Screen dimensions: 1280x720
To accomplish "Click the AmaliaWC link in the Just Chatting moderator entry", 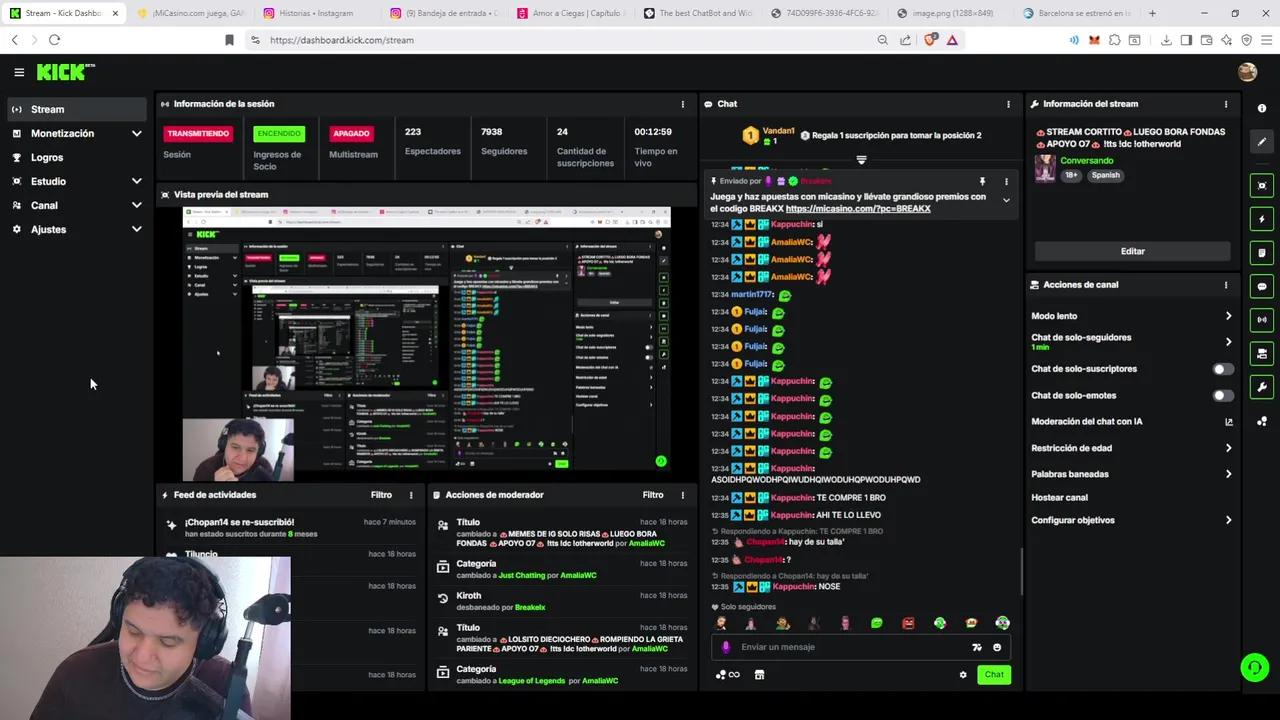I will (x=578, y=576).
